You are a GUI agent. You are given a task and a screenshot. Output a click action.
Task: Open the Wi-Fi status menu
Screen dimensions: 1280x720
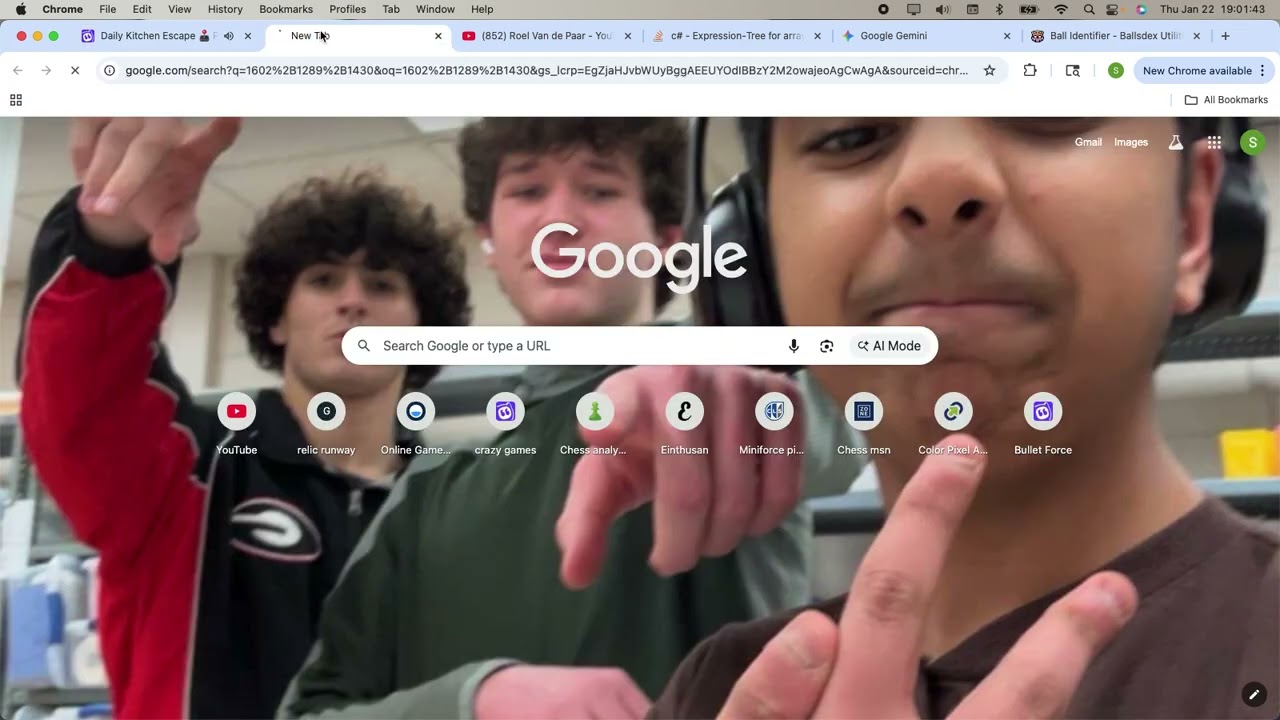coord(1061,9)
